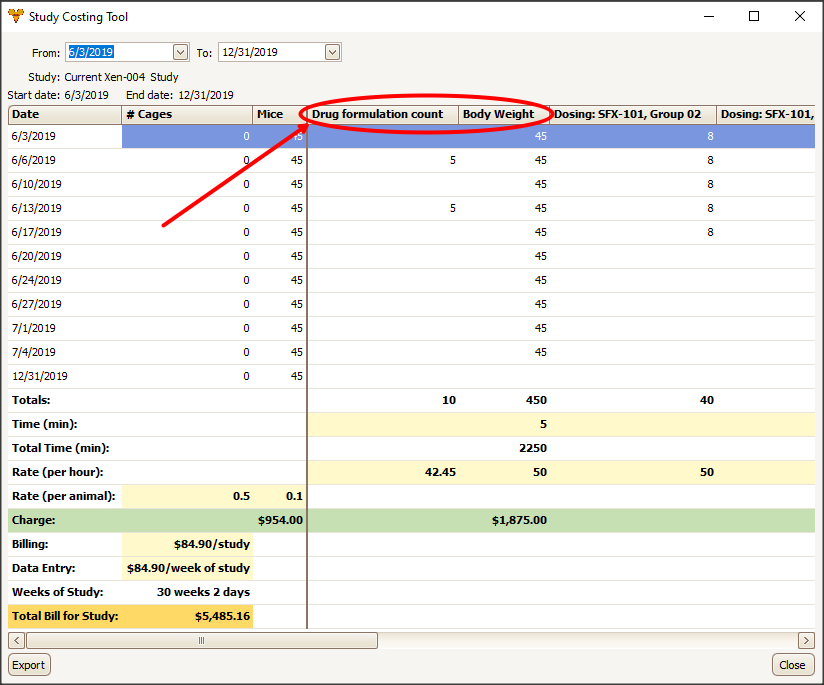Export the costing table
Screen dimensions: 824x685
pyautogui.click(x=29, y=665)
